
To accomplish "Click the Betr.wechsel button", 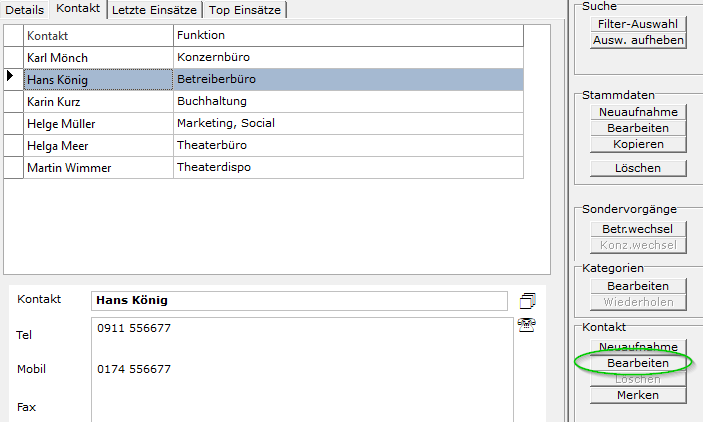I will [x=637, y=229].
